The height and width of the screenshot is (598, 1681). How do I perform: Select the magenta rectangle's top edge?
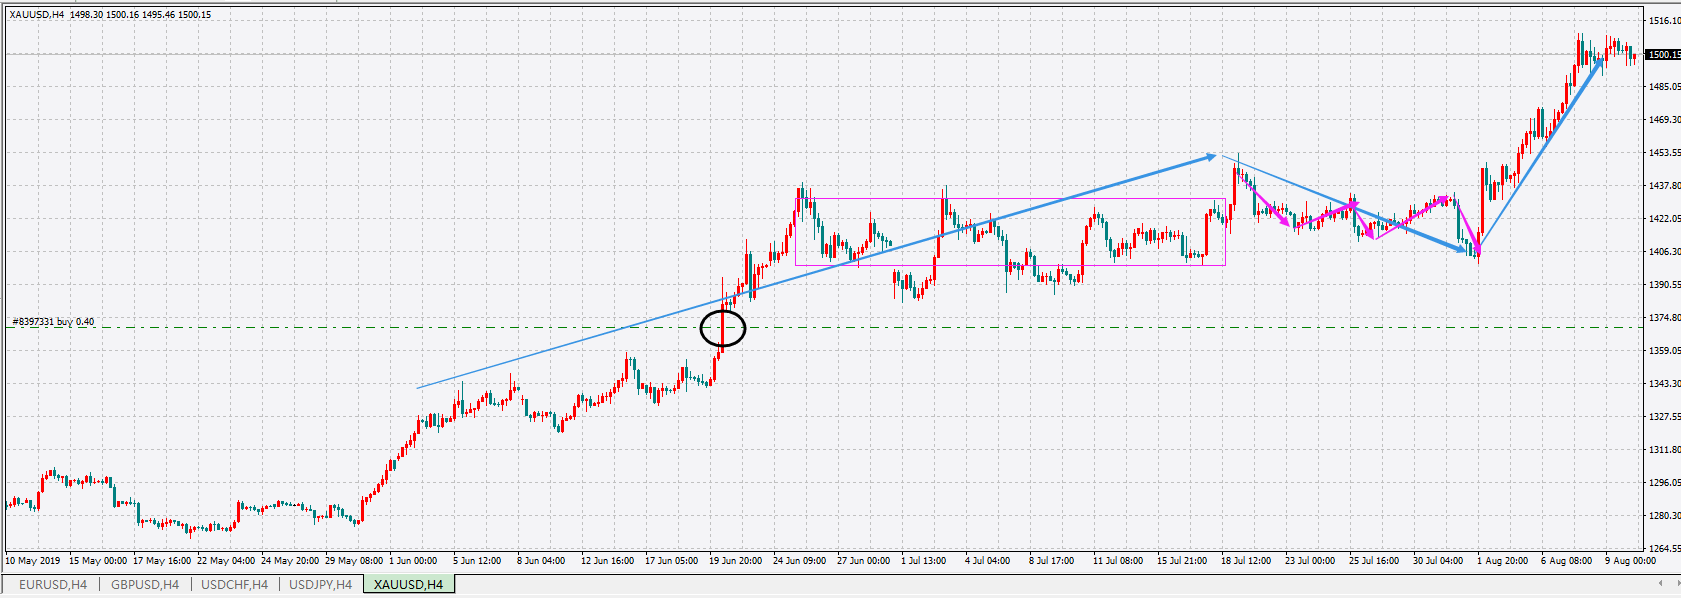coord(1010,198)
